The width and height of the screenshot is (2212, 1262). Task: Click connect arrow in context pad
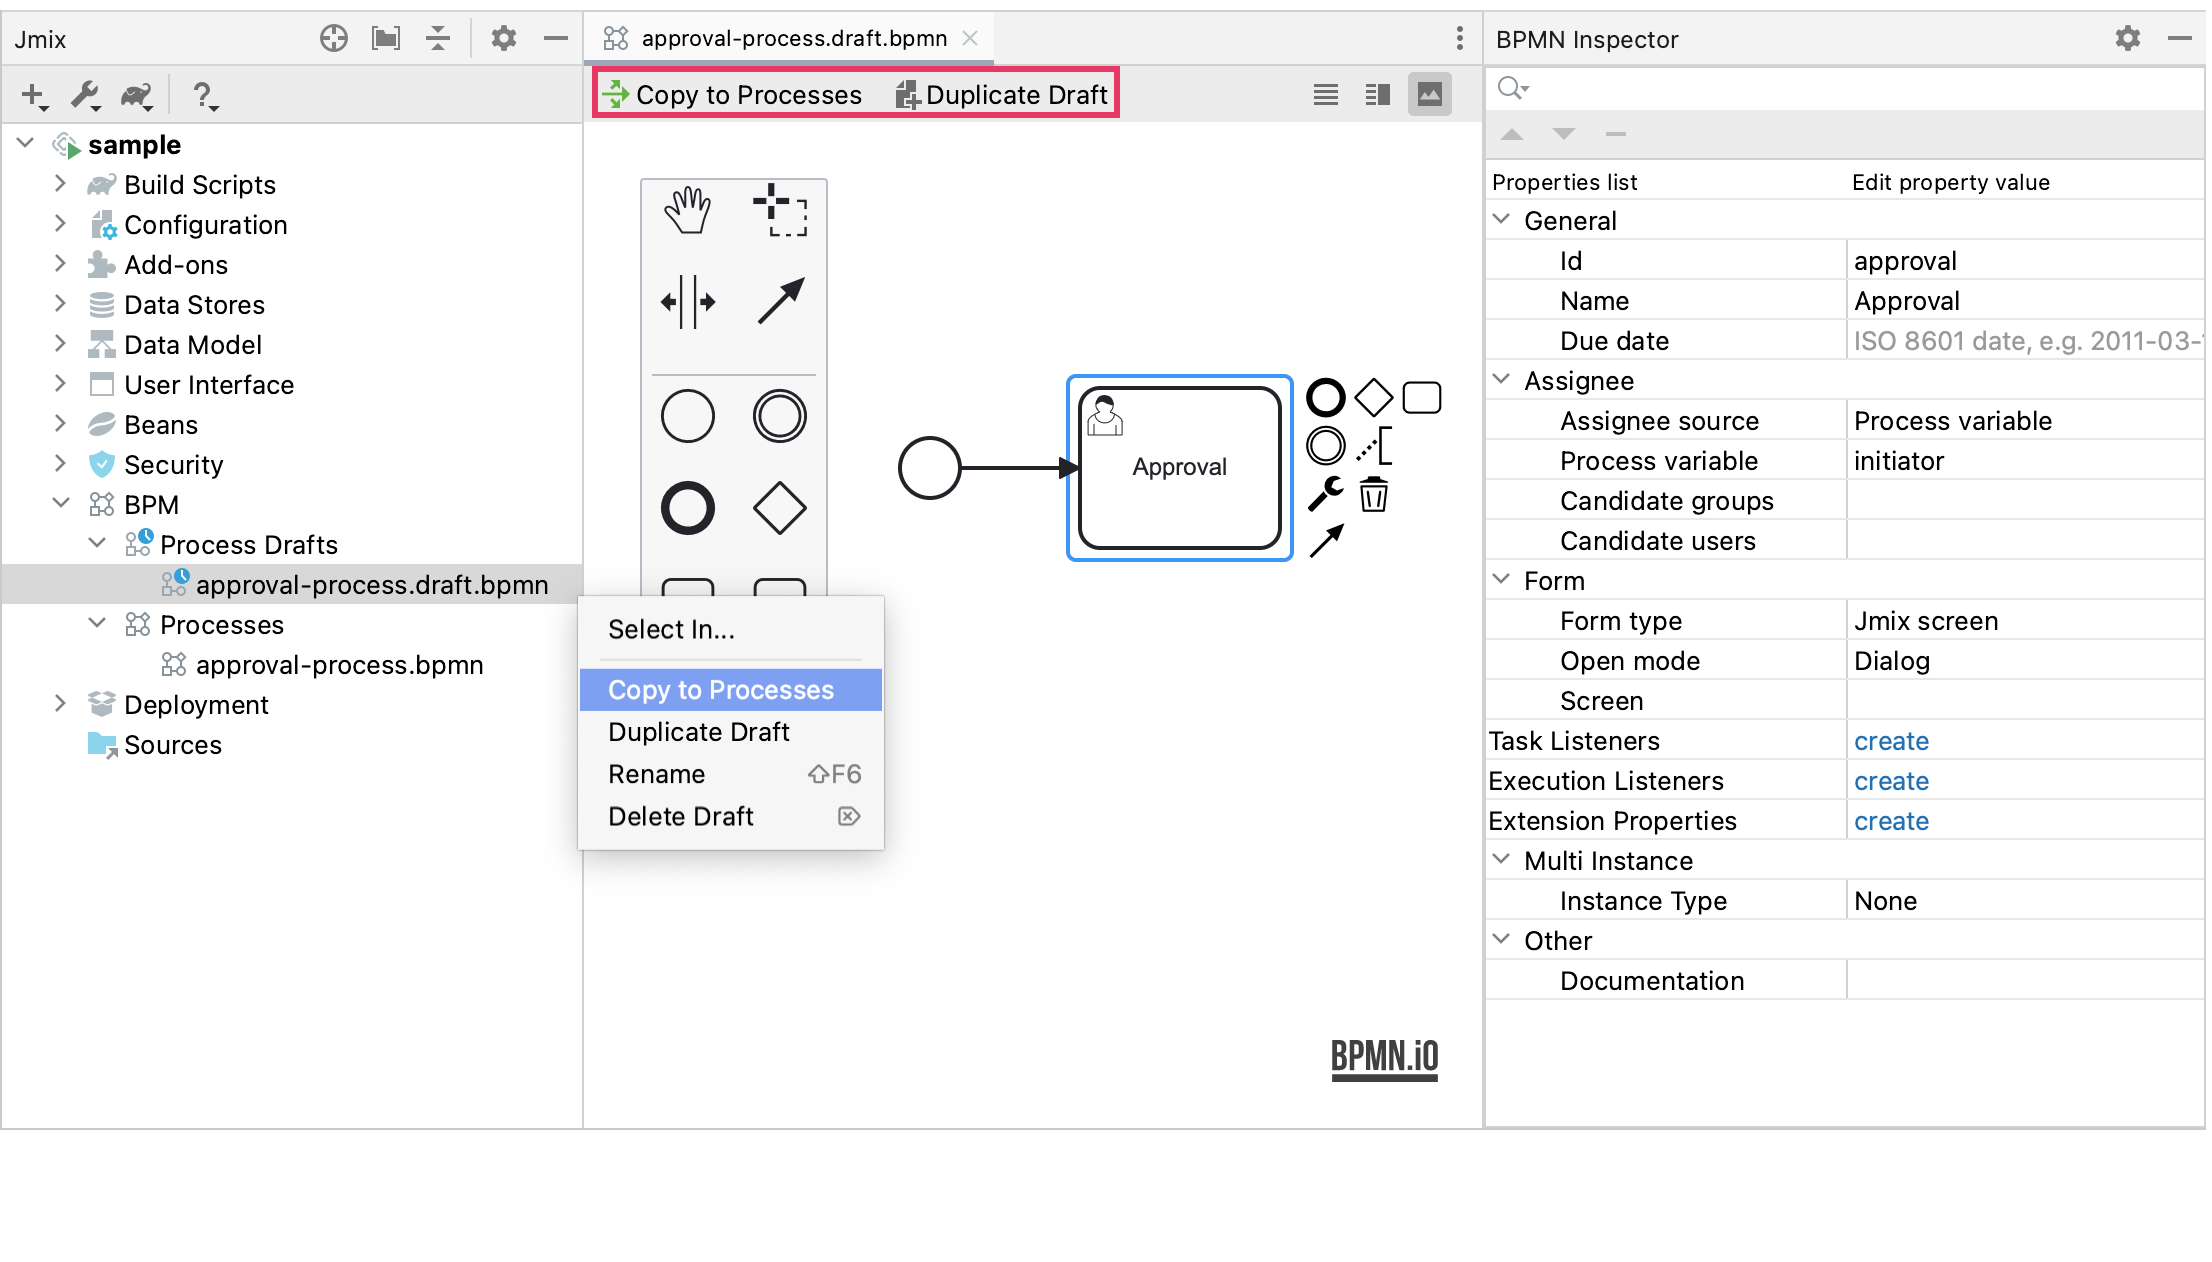pos(1326,541)
